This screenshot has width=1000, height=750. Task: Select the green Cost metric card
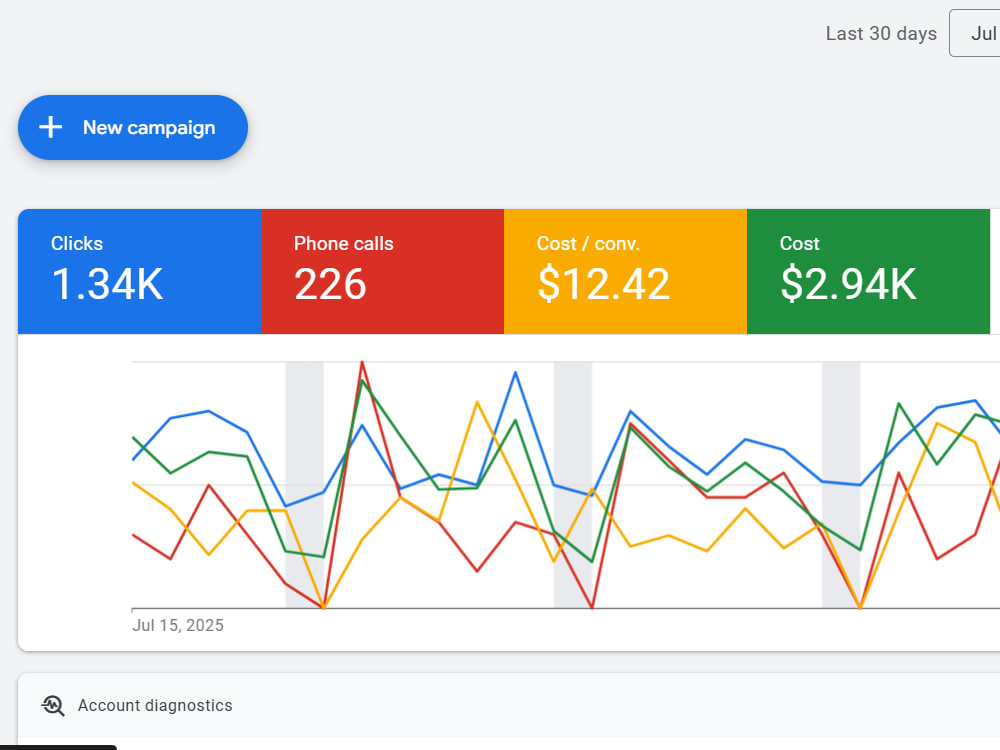(868, 271)
